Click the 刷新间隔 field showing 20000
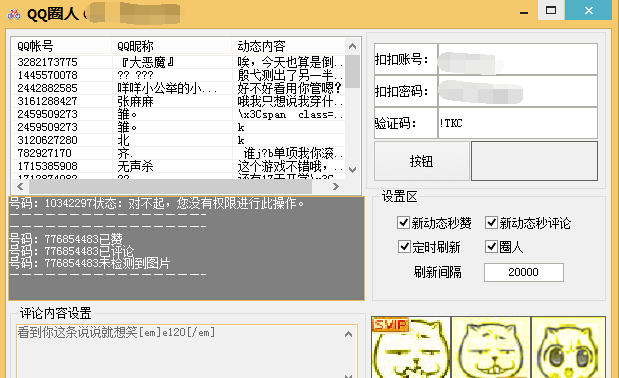 [523, 272]
